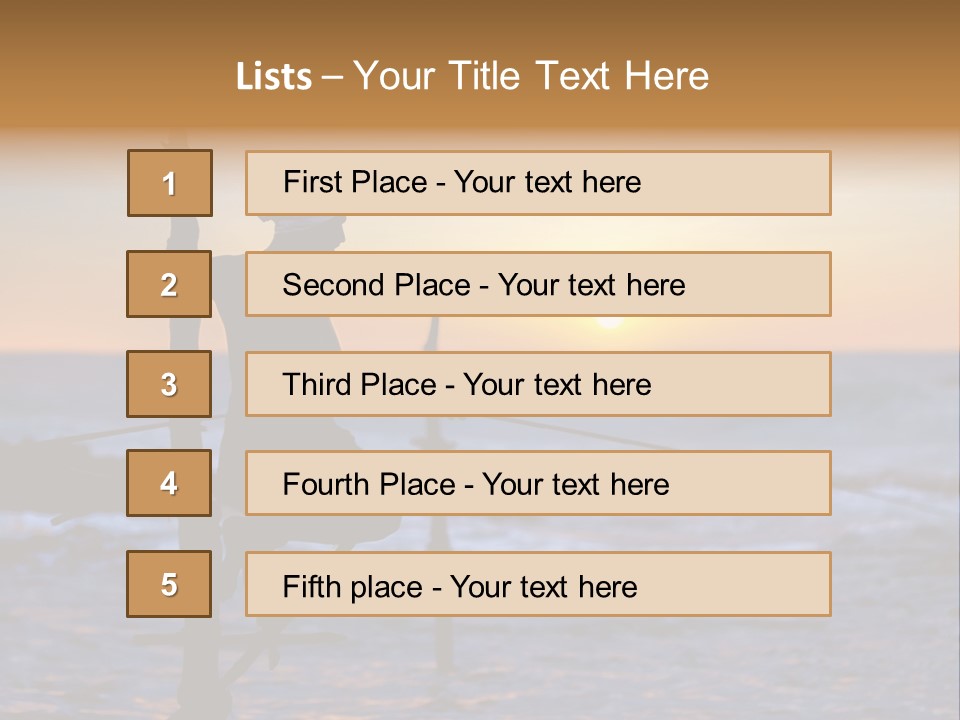The width and height of the screenshot is (960, 720).
Task: Select the number 2 box
Action: [x=169, y=284]
